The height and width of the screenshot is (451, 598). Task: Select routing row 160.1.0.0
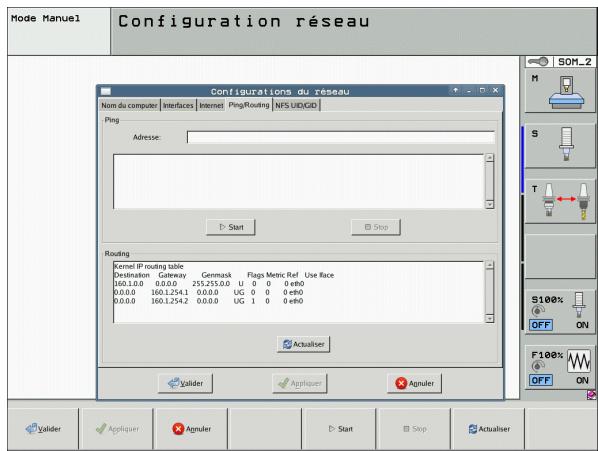[x=209, y=284]
